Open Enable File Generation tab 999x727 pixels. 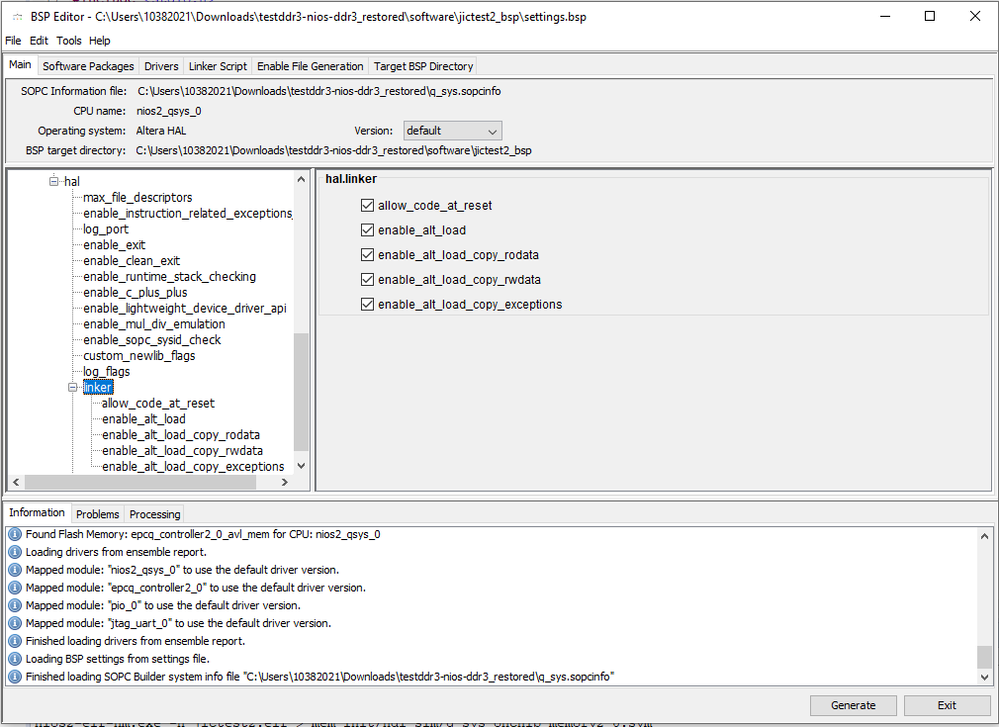[310, 66]
